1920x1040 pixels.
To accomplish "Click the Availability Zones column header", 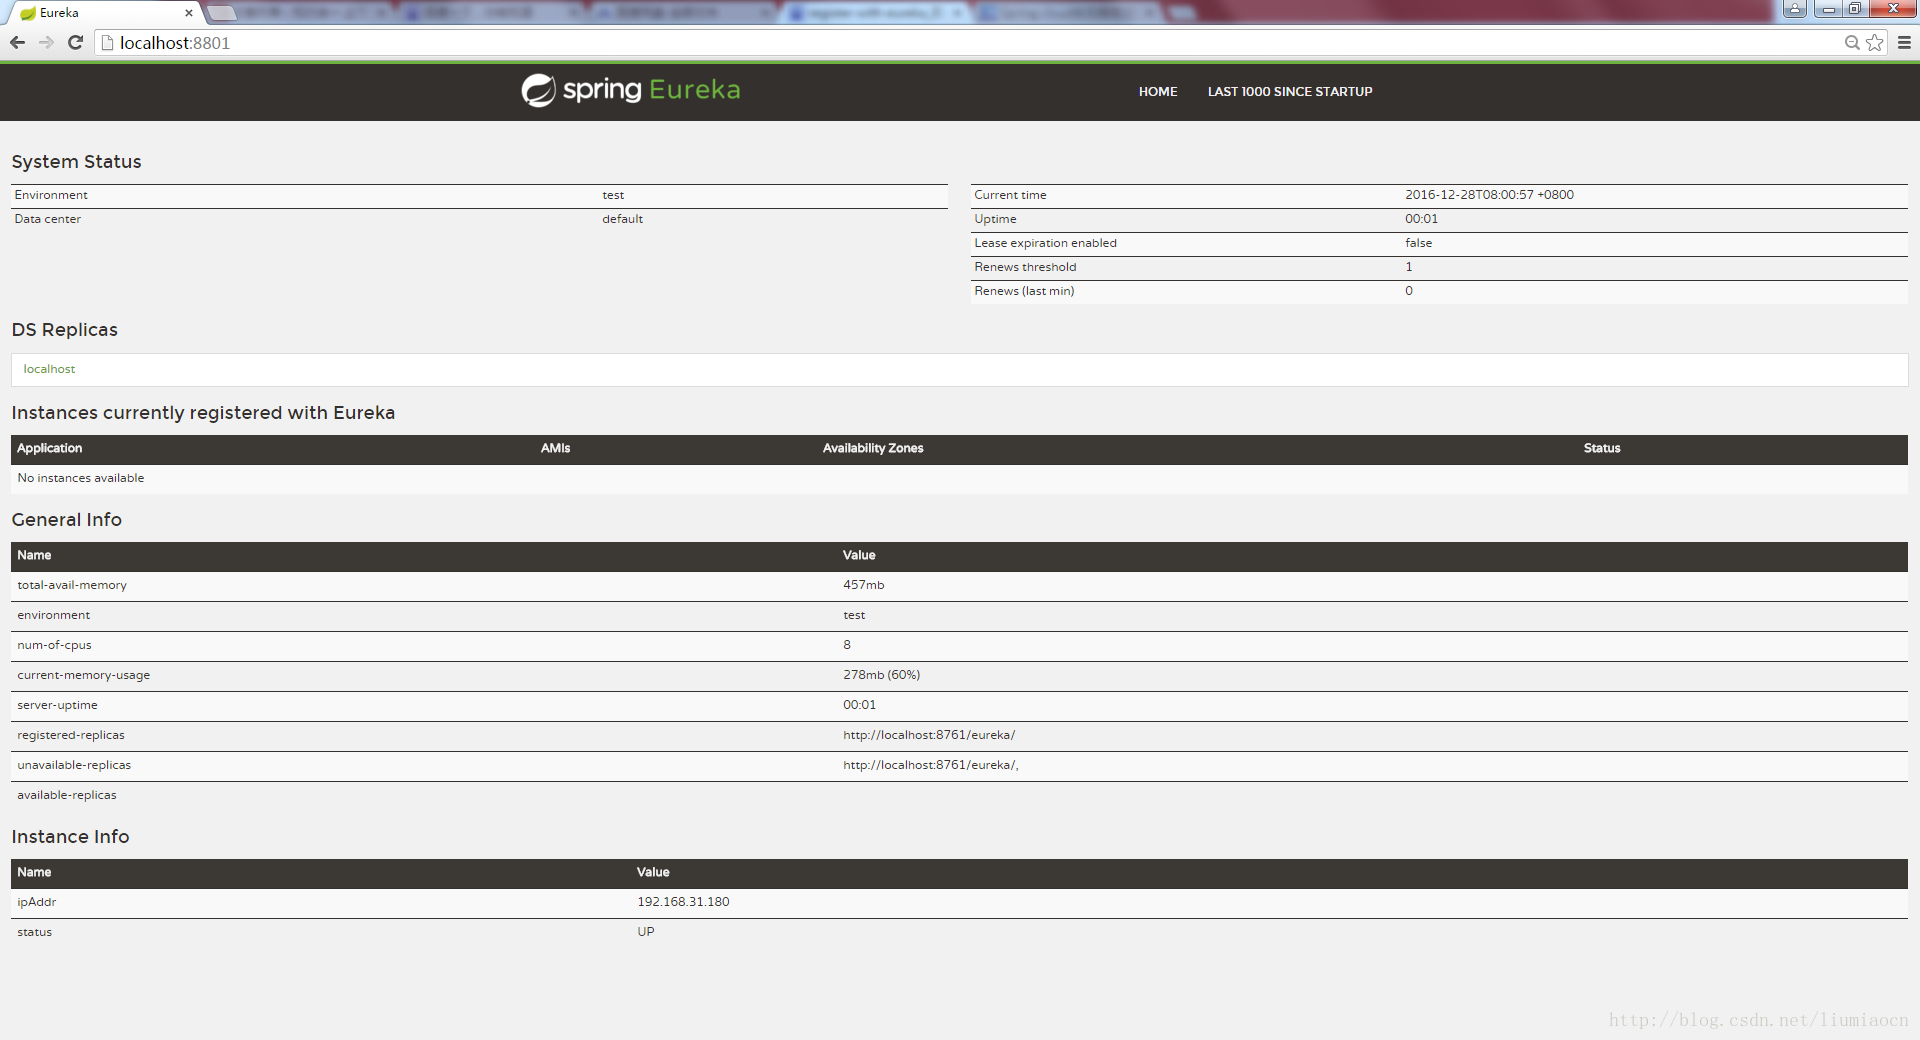I will tap(873, 448).
